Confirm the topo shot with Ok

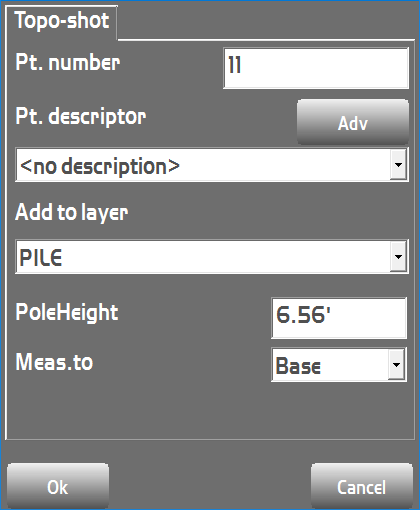tap(58, 487)
